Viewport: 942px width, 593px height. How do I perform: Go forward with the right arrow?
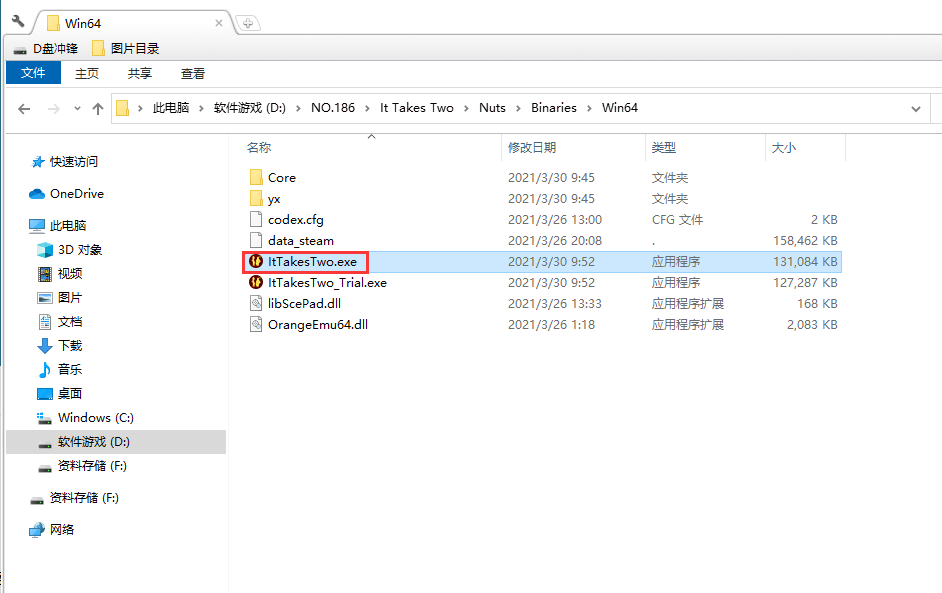(53, 109)
